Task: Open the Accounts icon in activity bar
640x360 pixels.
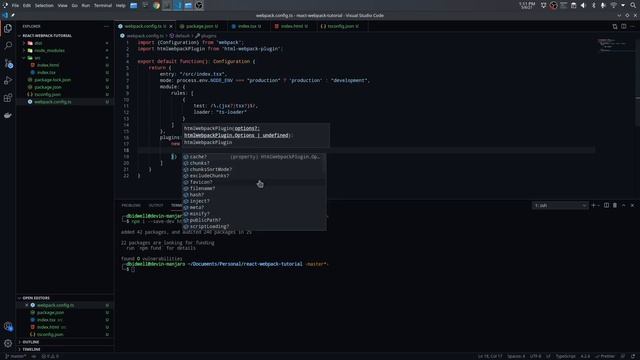Action: click(x=8, y=326)
